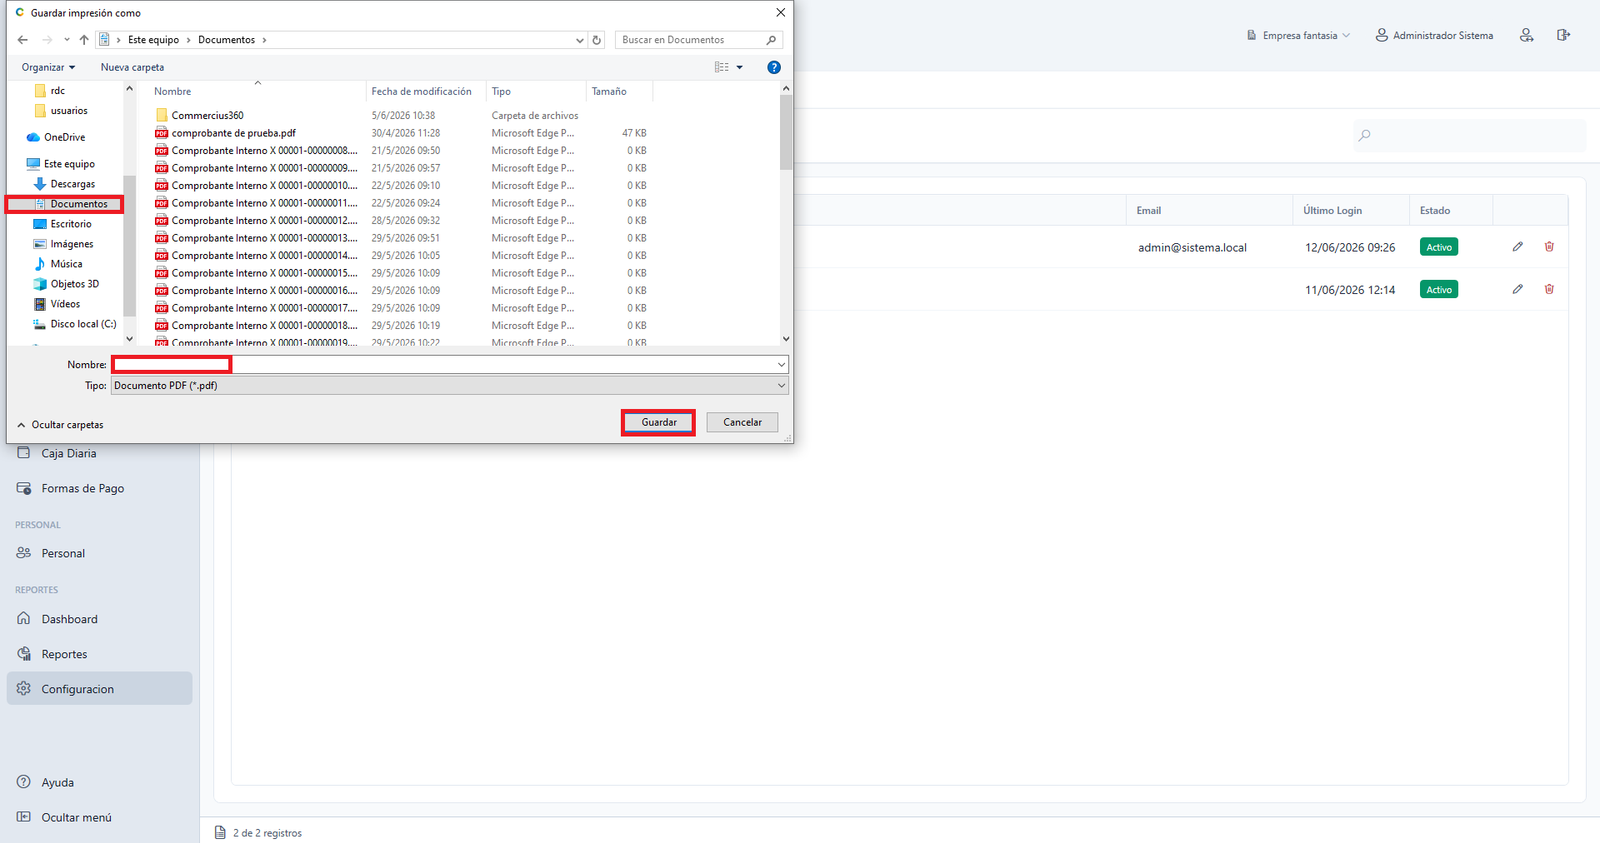Image resolution: width=1600 pixels, height=843 pixels.
Task: Open the user add icon beside Administrador Sistema
Action: 1526,35
